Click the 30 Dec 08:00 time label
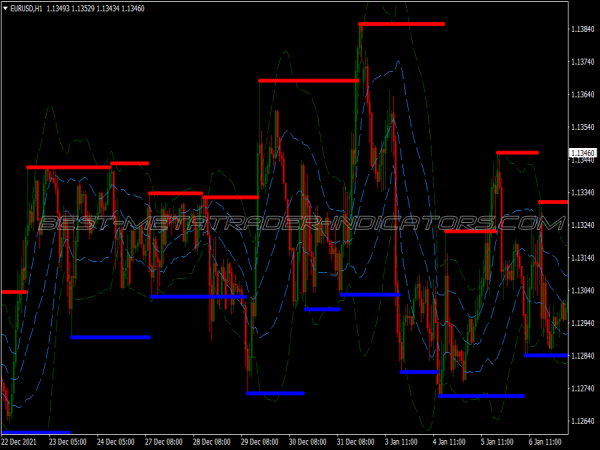Screen dimensions: 600x450 pos(308,442)
